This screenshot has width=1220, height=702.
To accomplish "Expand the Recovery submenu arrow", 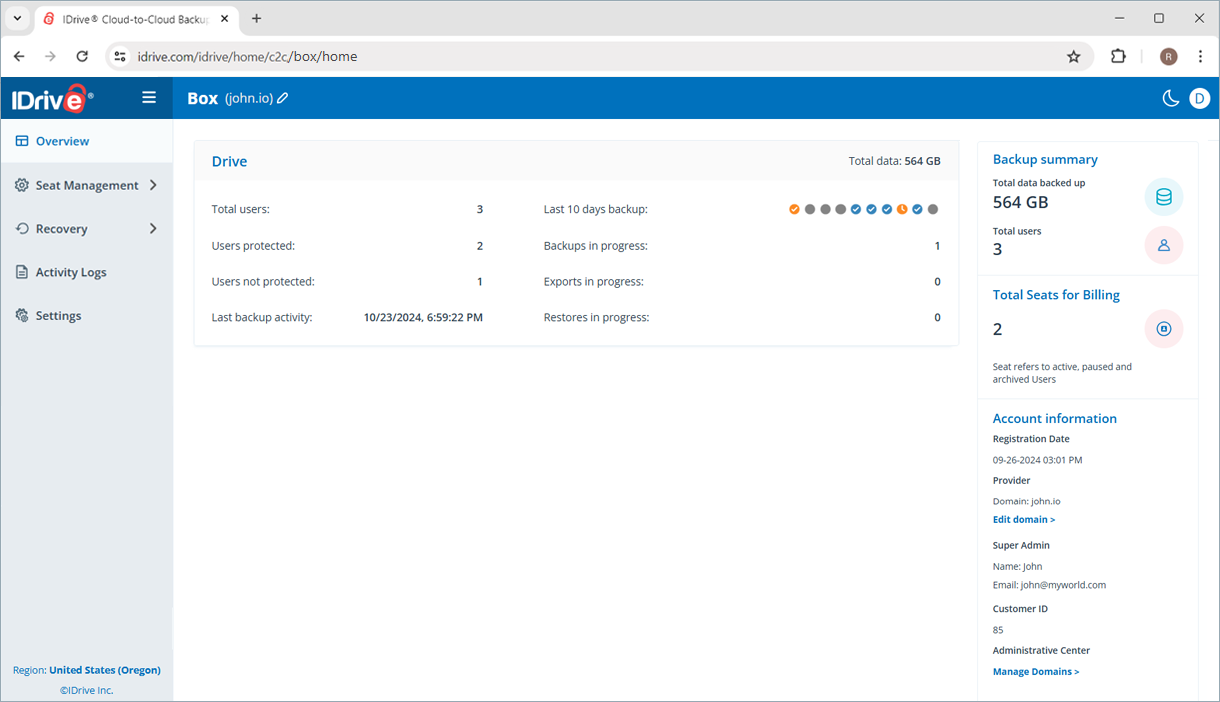I will [x=153, y=229].
